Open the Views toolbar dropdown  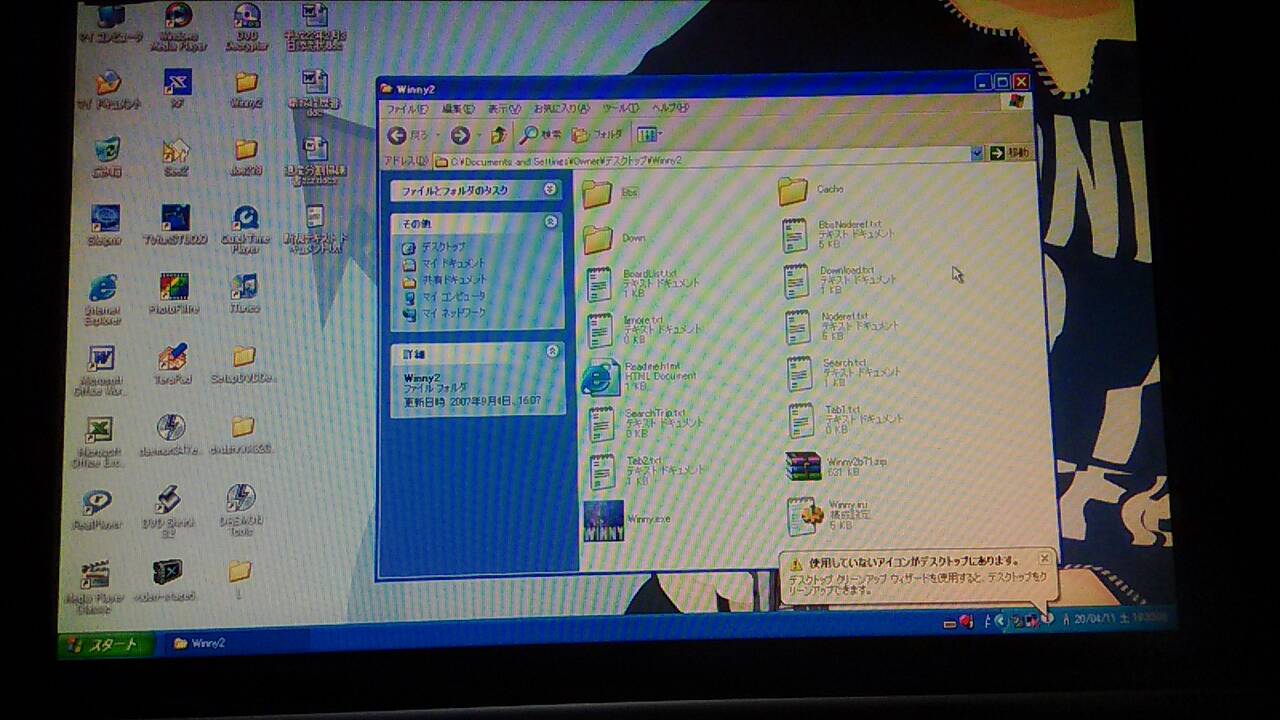pos(649,134)
